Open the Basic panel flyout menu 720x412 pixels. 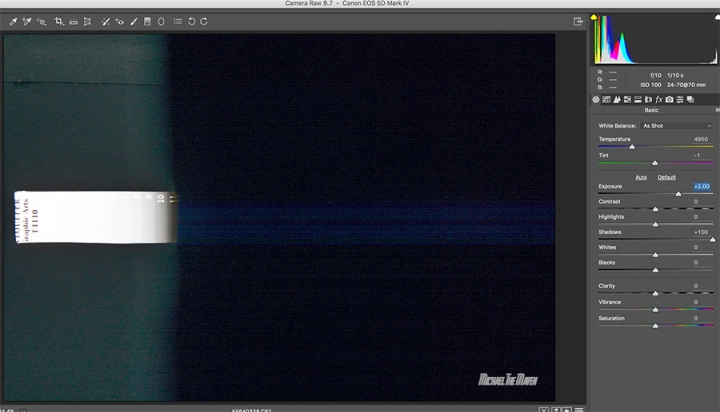(717, 110)
